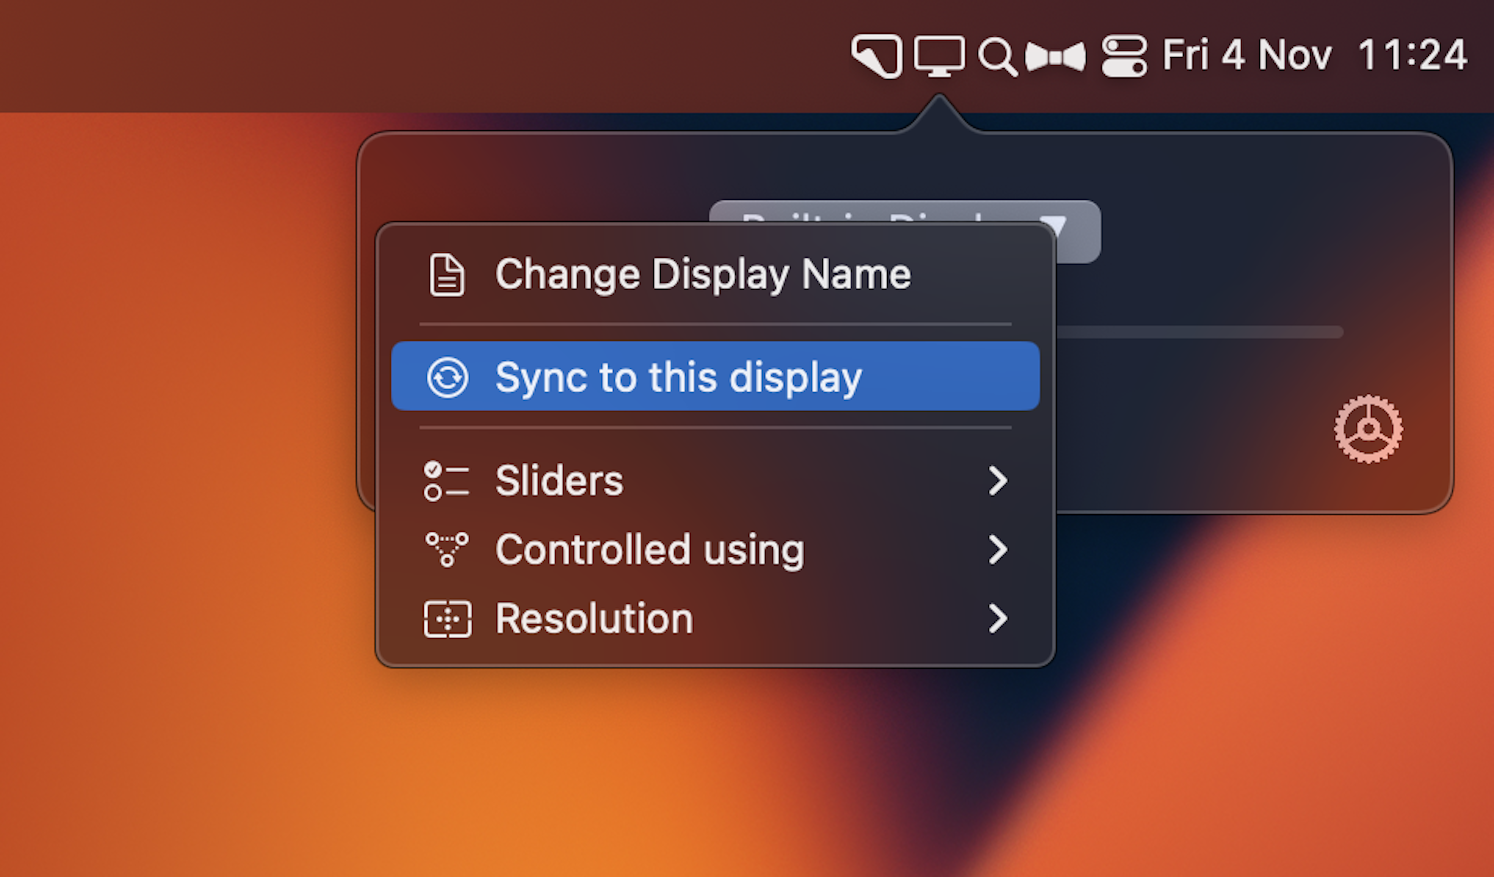Select the Resolution menu item label
Viewport: 1494px width, 877px height.
pos(594,619)
